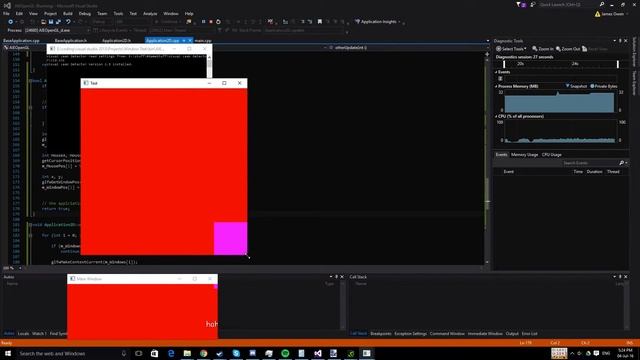Take a memory Snapshot in Process Memory graph
The width and height of the screenshot is (640, 360).
(x=576, y=86)
